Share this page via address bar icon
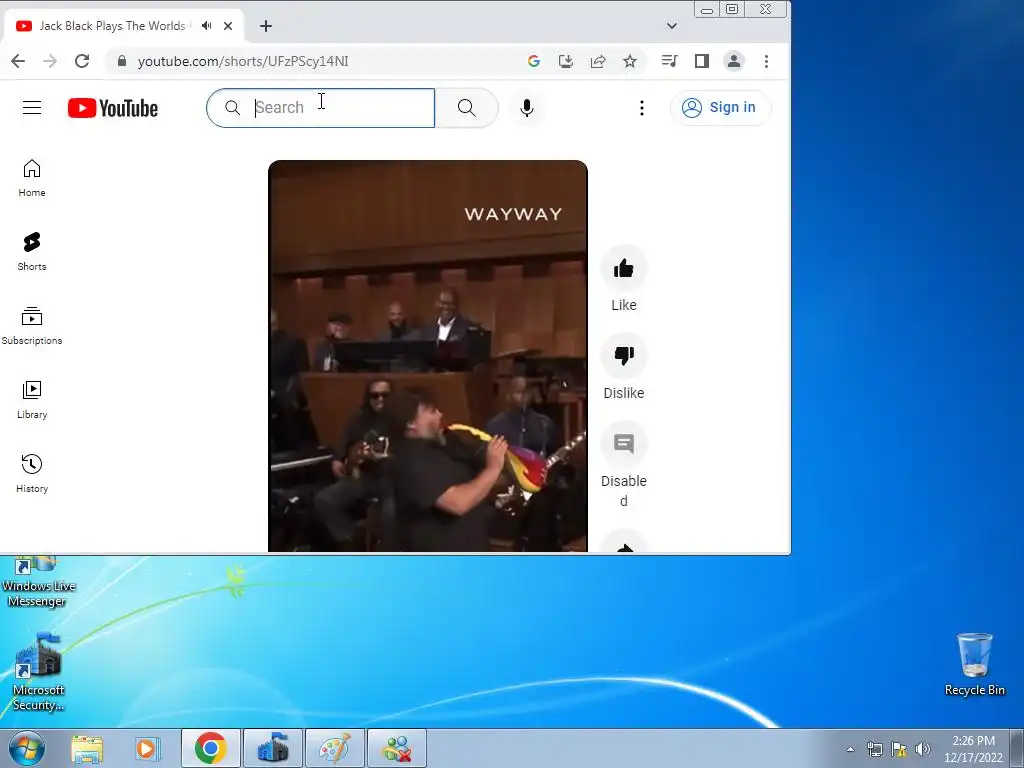The width and height of the screenshot is (1024, 768). click(x=598, y=61)
